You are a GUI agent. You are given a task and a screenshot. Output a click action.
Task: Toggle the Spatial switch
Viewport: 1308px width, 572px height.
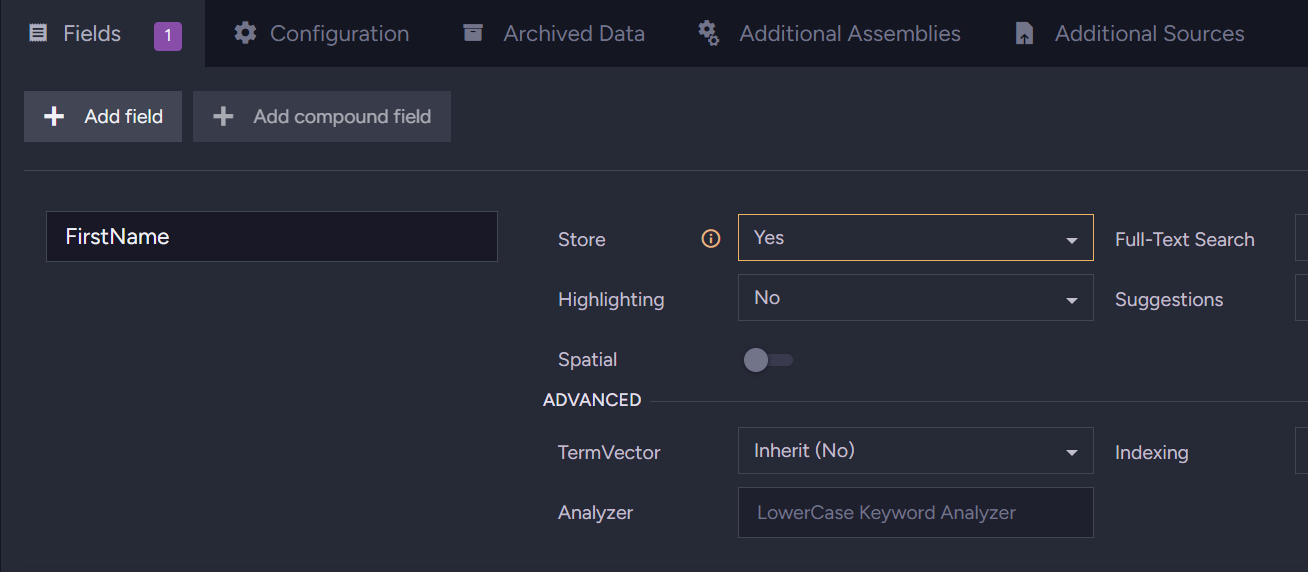pyautogui.click(x=768, y=360)
